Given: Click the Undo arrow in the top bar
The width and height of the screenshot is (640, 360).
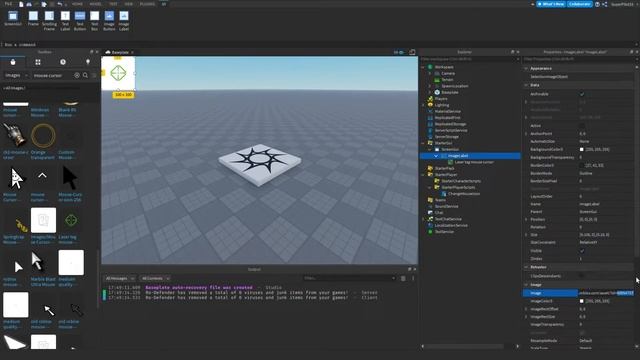Looking at the screenshot, I should 60,4.
